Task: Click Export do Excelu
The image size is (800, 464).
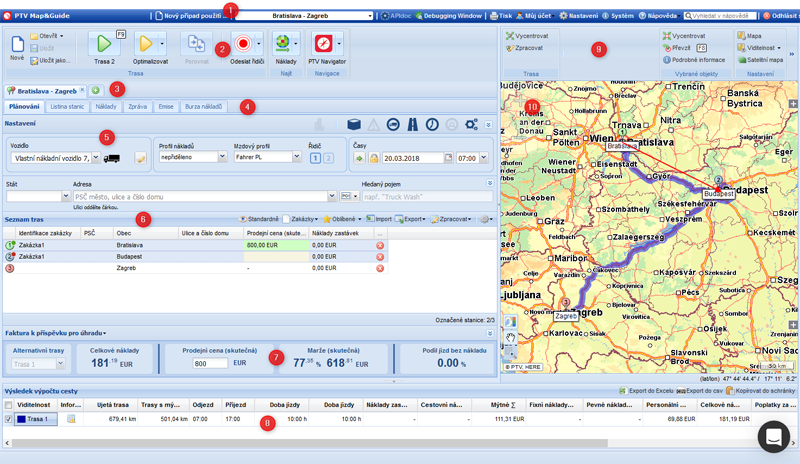Action: pyautogui.click(x=646, y=391)
